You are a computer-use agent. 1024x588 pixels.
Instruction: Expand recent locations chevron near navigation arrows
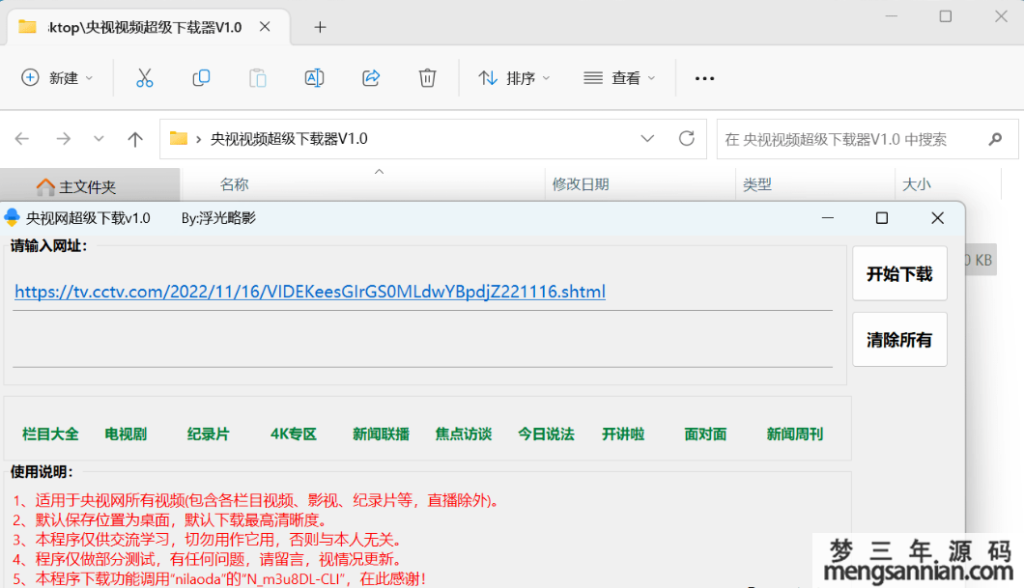99,139
